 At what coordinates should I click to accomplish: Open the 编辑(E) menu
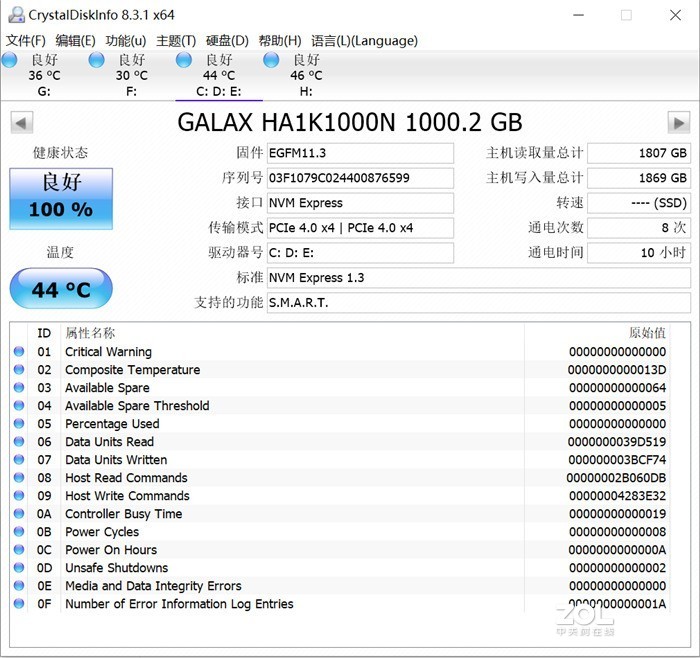(75, 41)
